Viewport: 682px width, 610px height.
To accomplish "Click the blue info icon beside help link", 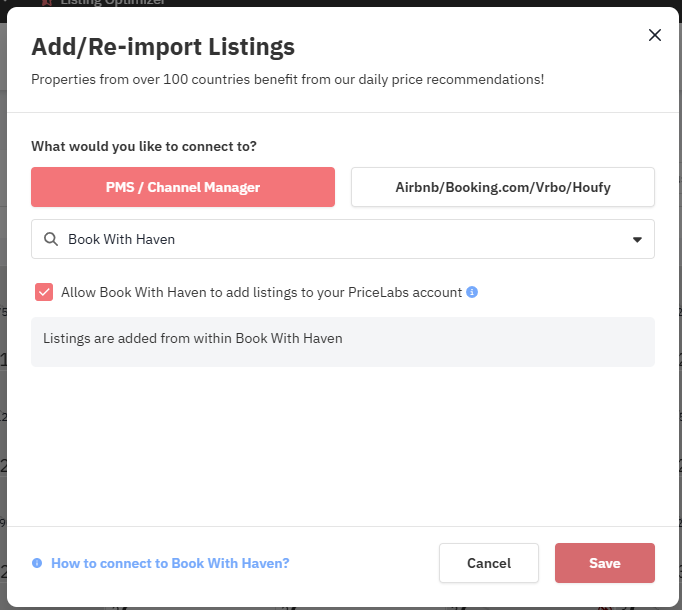I will click(x=37, y=563).
